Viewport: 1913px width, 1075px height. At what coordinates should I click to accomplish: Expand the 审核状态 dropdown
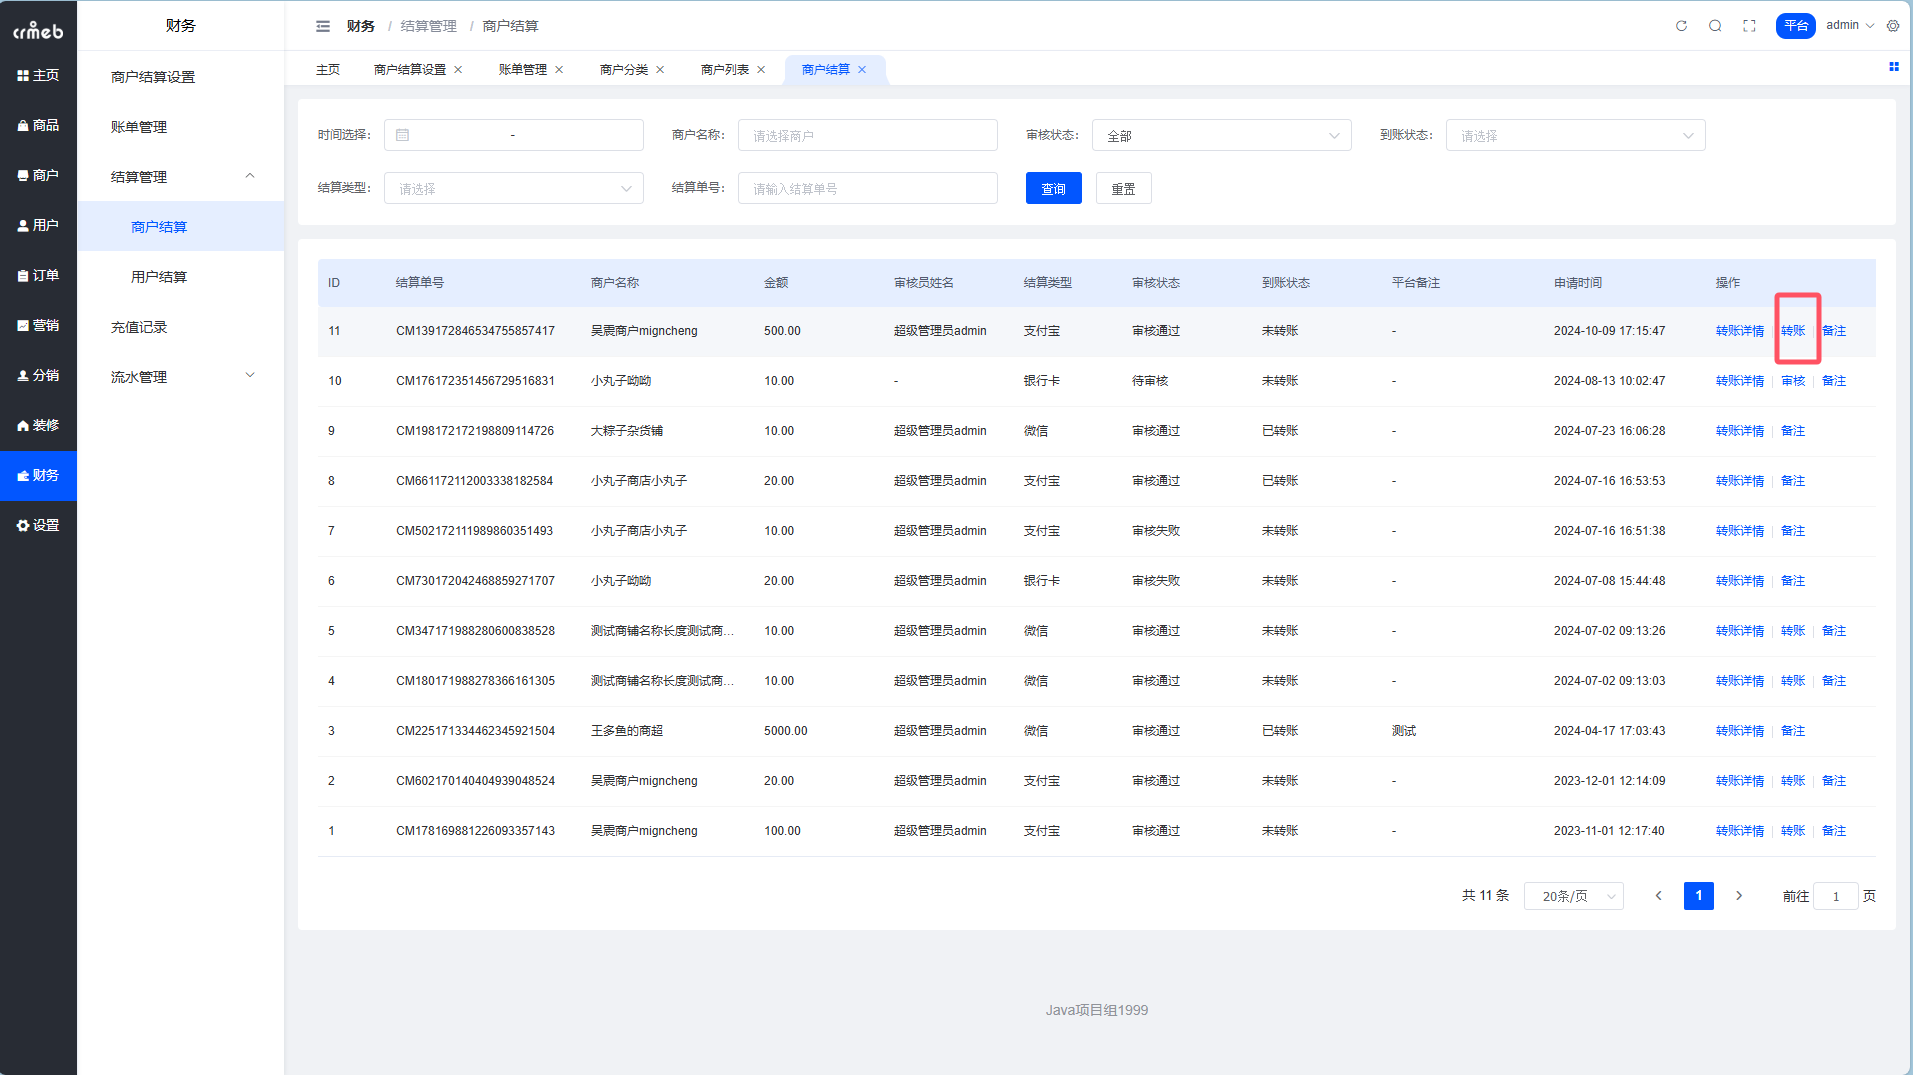(1221, 136)
